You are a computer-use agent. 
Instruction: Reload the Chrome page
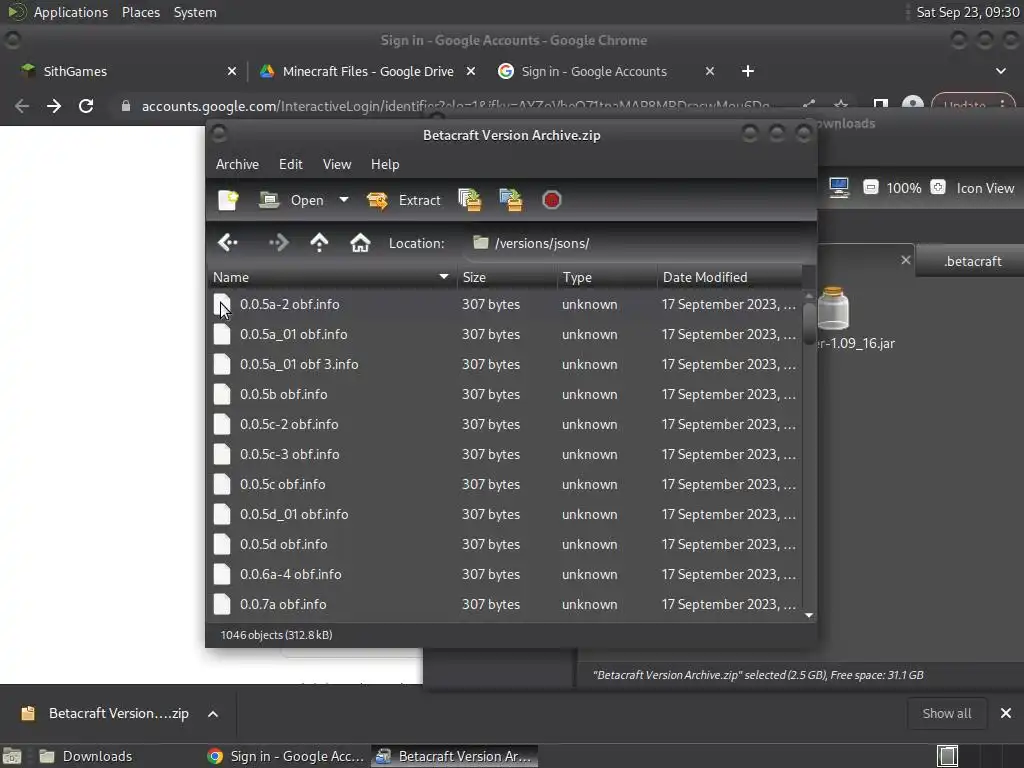tap(86, 106)
